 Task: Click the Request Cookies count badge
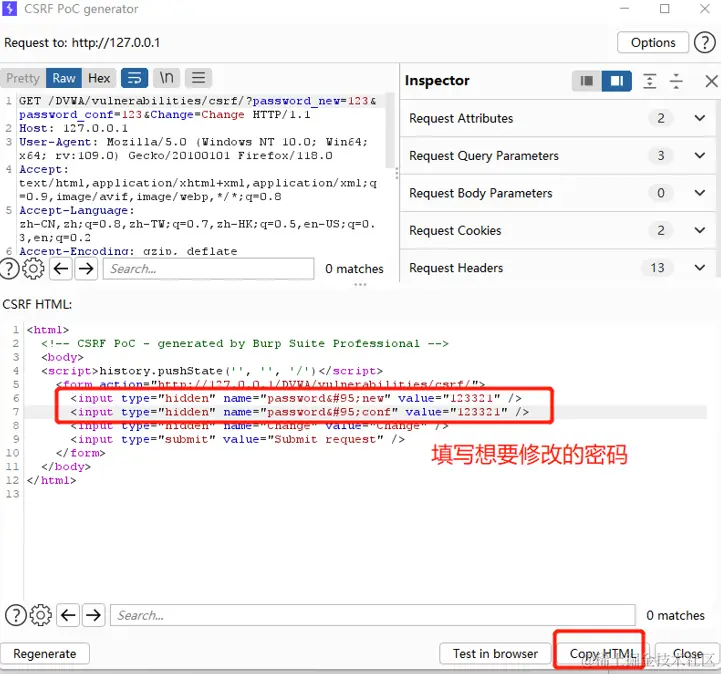click(660, 230)
